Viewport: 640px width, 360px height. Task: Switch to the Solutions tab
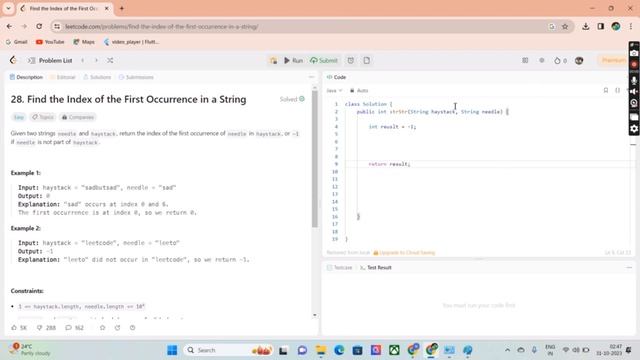[x=97, y=77]
